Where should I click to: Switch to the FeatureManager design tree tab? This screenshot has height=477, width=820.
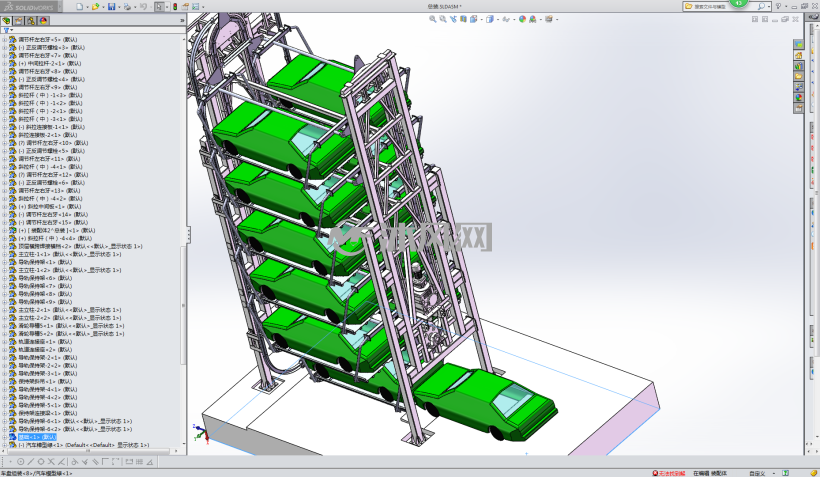click(6, 21)
